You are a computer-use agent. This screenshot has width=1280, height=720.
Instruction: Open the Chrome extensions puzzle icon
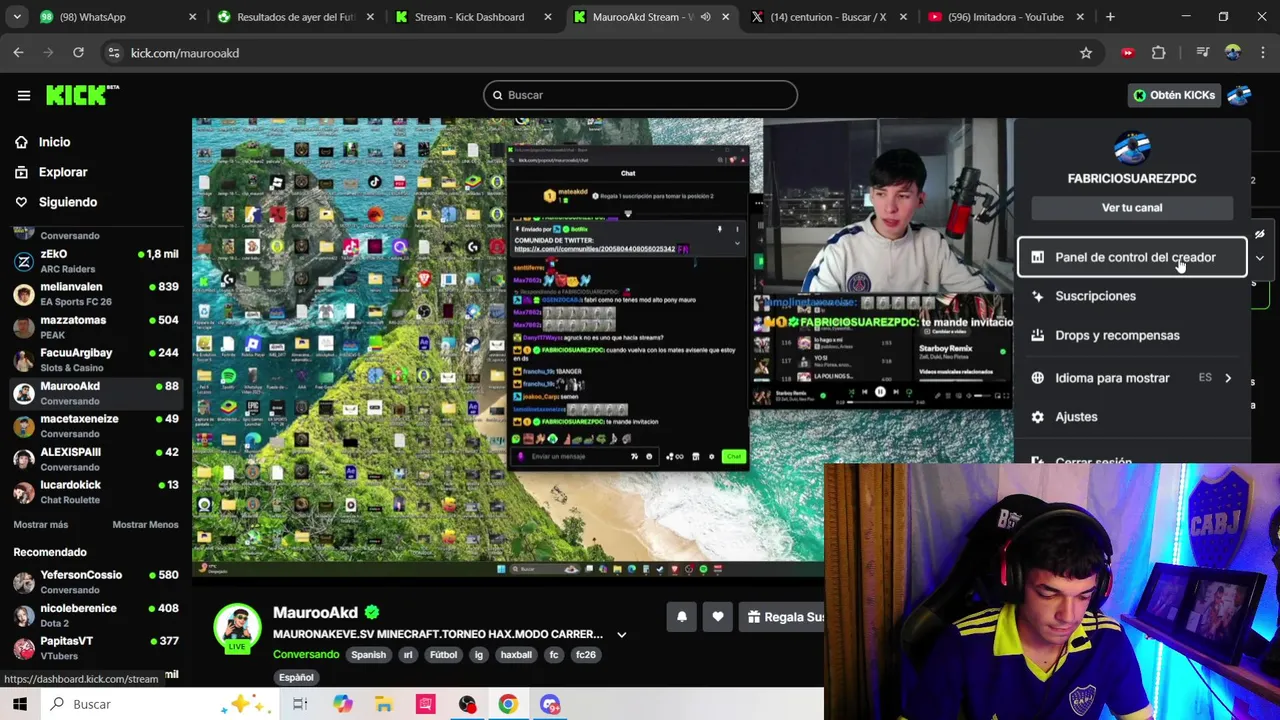point(1159,53)
